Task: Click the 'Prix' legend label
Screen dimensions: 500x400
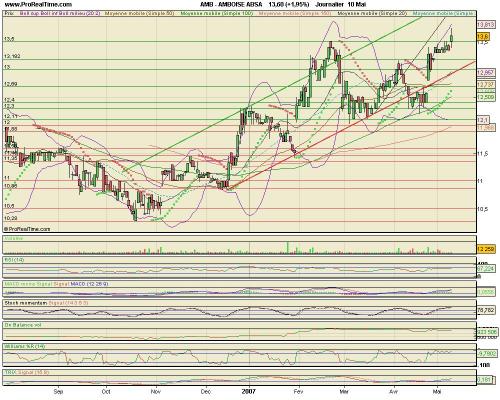Action: pyautogui.click(x=8, y=14)
